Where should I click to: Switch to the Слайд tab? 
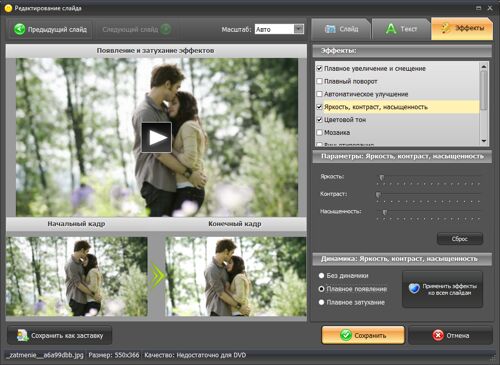341,29
